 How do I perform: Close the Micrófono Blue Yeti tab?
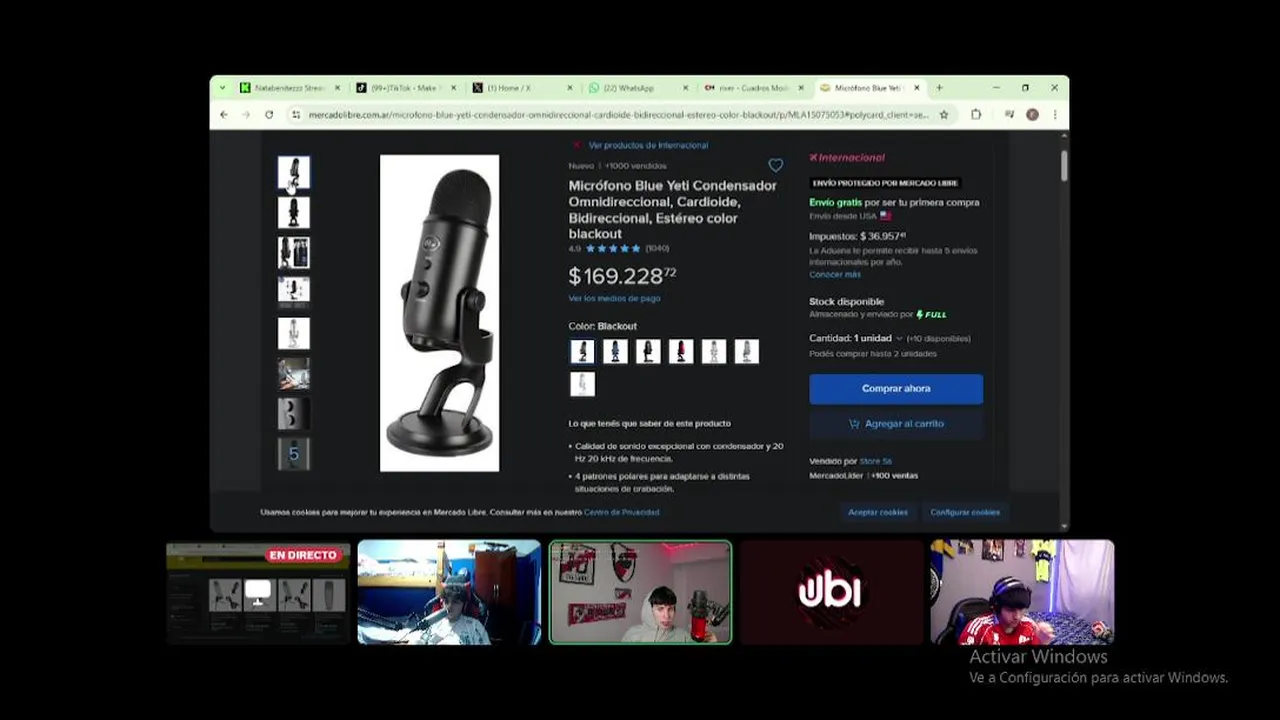click(916, 88)
